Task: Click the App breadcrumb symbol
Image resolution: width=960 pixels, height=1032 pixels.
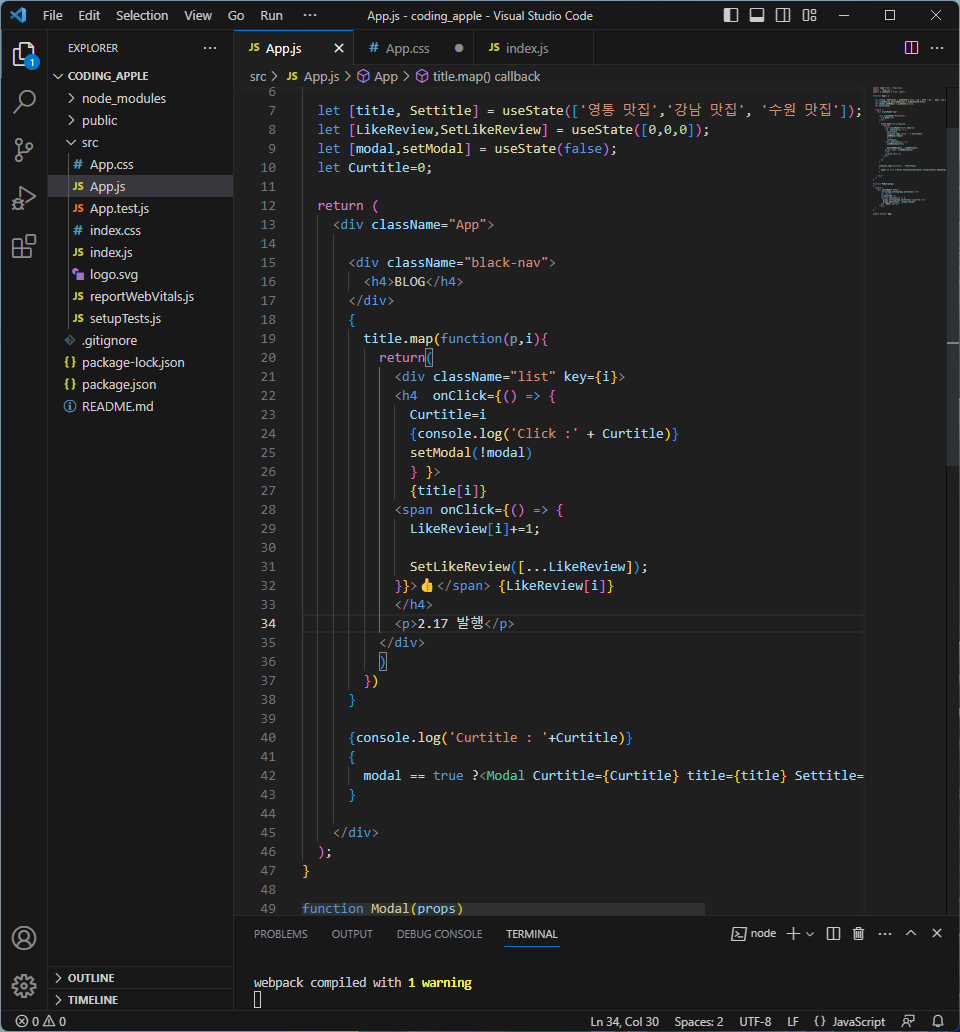Action: pyautogui.click(x=378, y=76)
